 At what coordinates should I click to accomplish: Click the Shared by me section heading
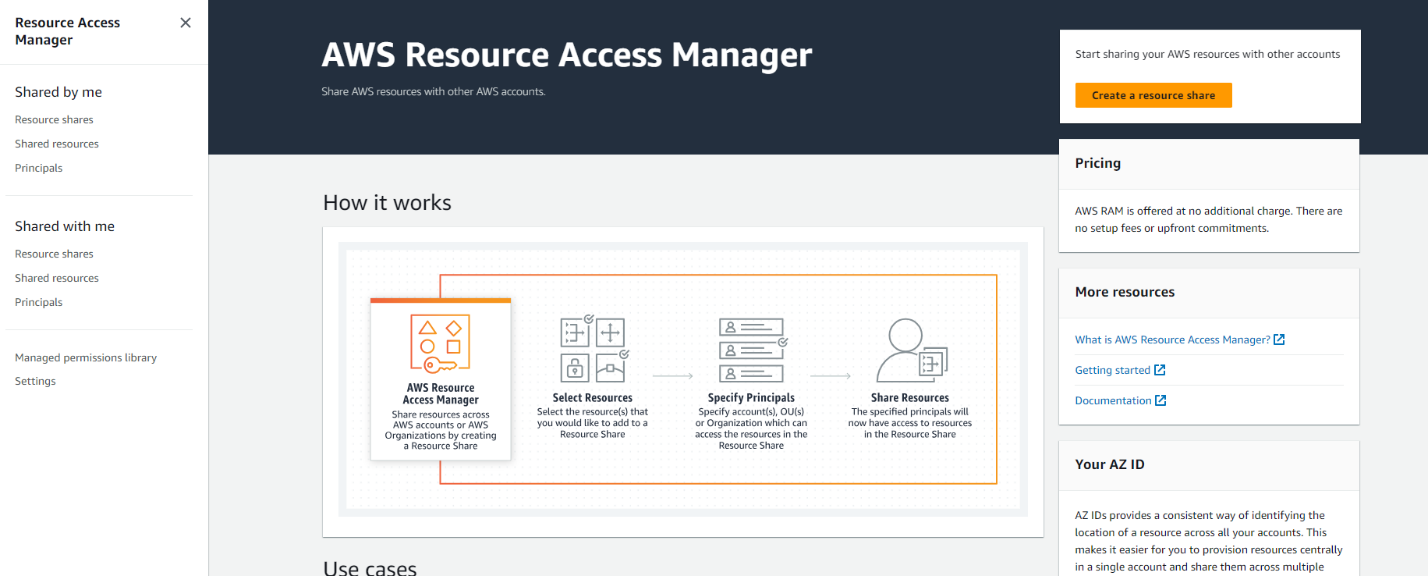coord(58,92)
